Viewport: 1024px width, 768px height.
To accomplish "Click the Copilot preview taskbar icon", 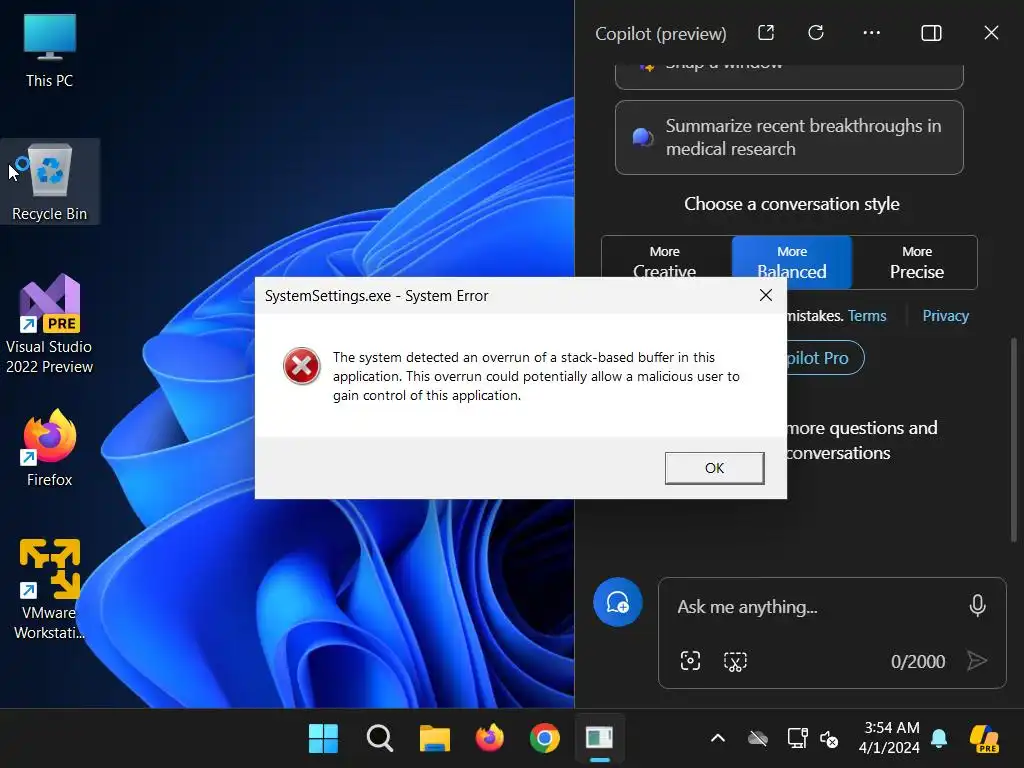I will (985, 739).
